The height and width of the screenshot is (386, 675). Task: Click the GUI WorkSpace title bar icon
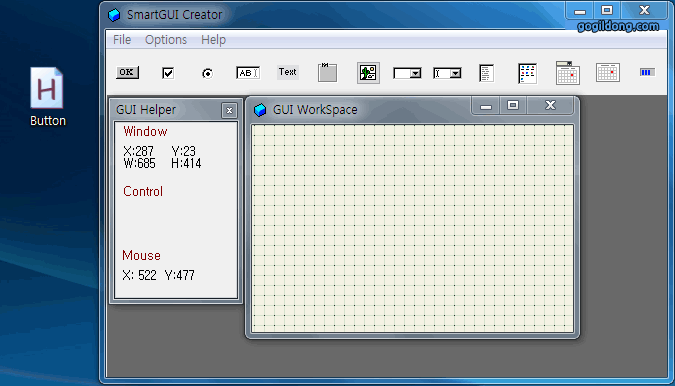[x=260, y=110]
